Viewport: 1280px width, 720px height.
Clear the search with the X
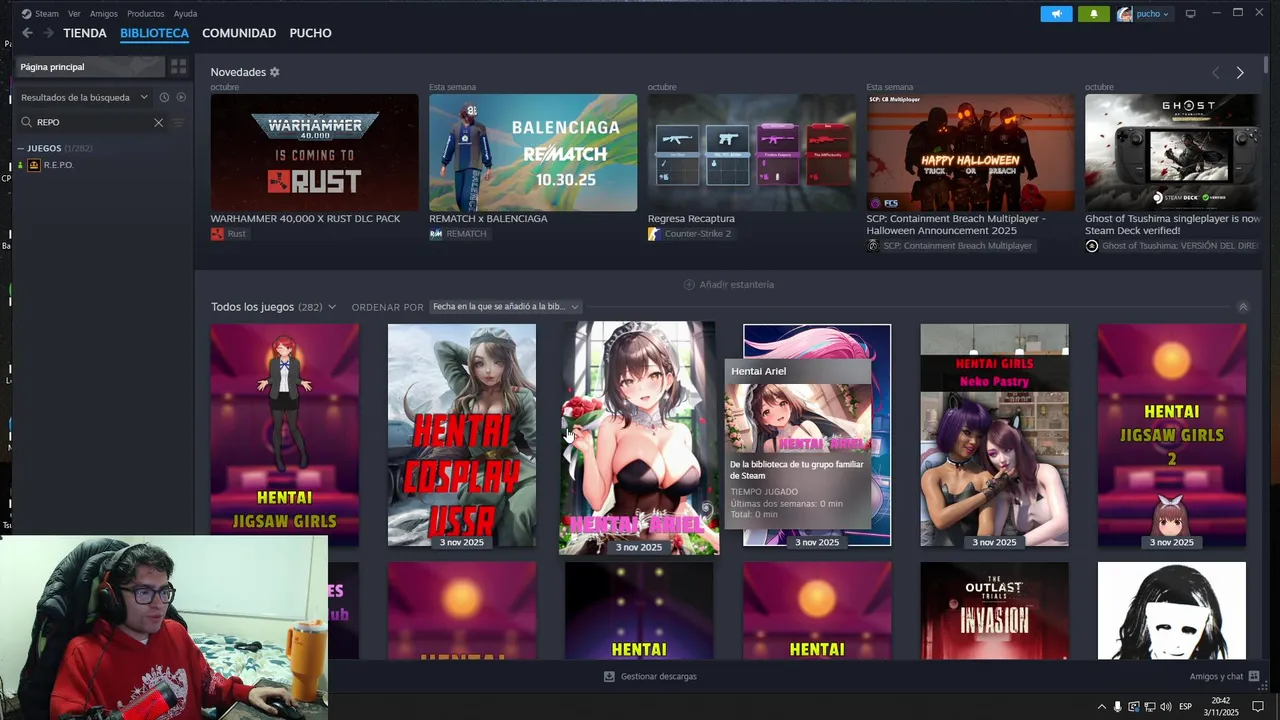(158, 122)
